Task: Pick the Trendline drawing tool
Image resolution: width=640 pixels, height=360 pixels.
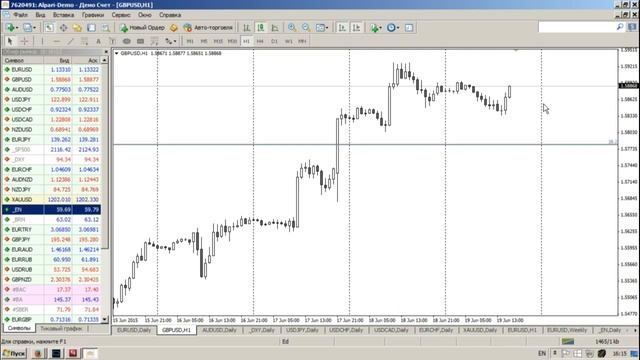Action: pyautogui.click(x=71, y=41)
